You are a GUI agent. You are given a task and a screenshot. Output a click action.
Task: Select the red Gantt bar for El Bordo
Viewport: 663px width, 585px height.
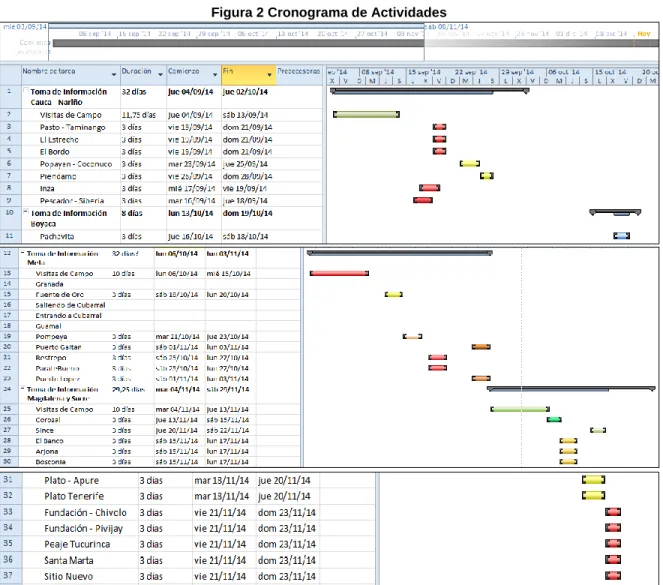[439, 151]
